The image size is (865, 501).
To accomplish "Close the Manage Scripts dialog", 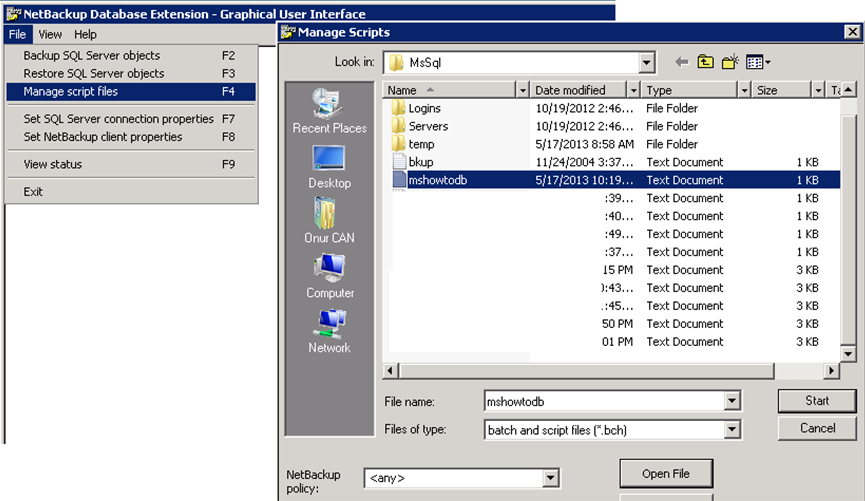I will point(852,32).
